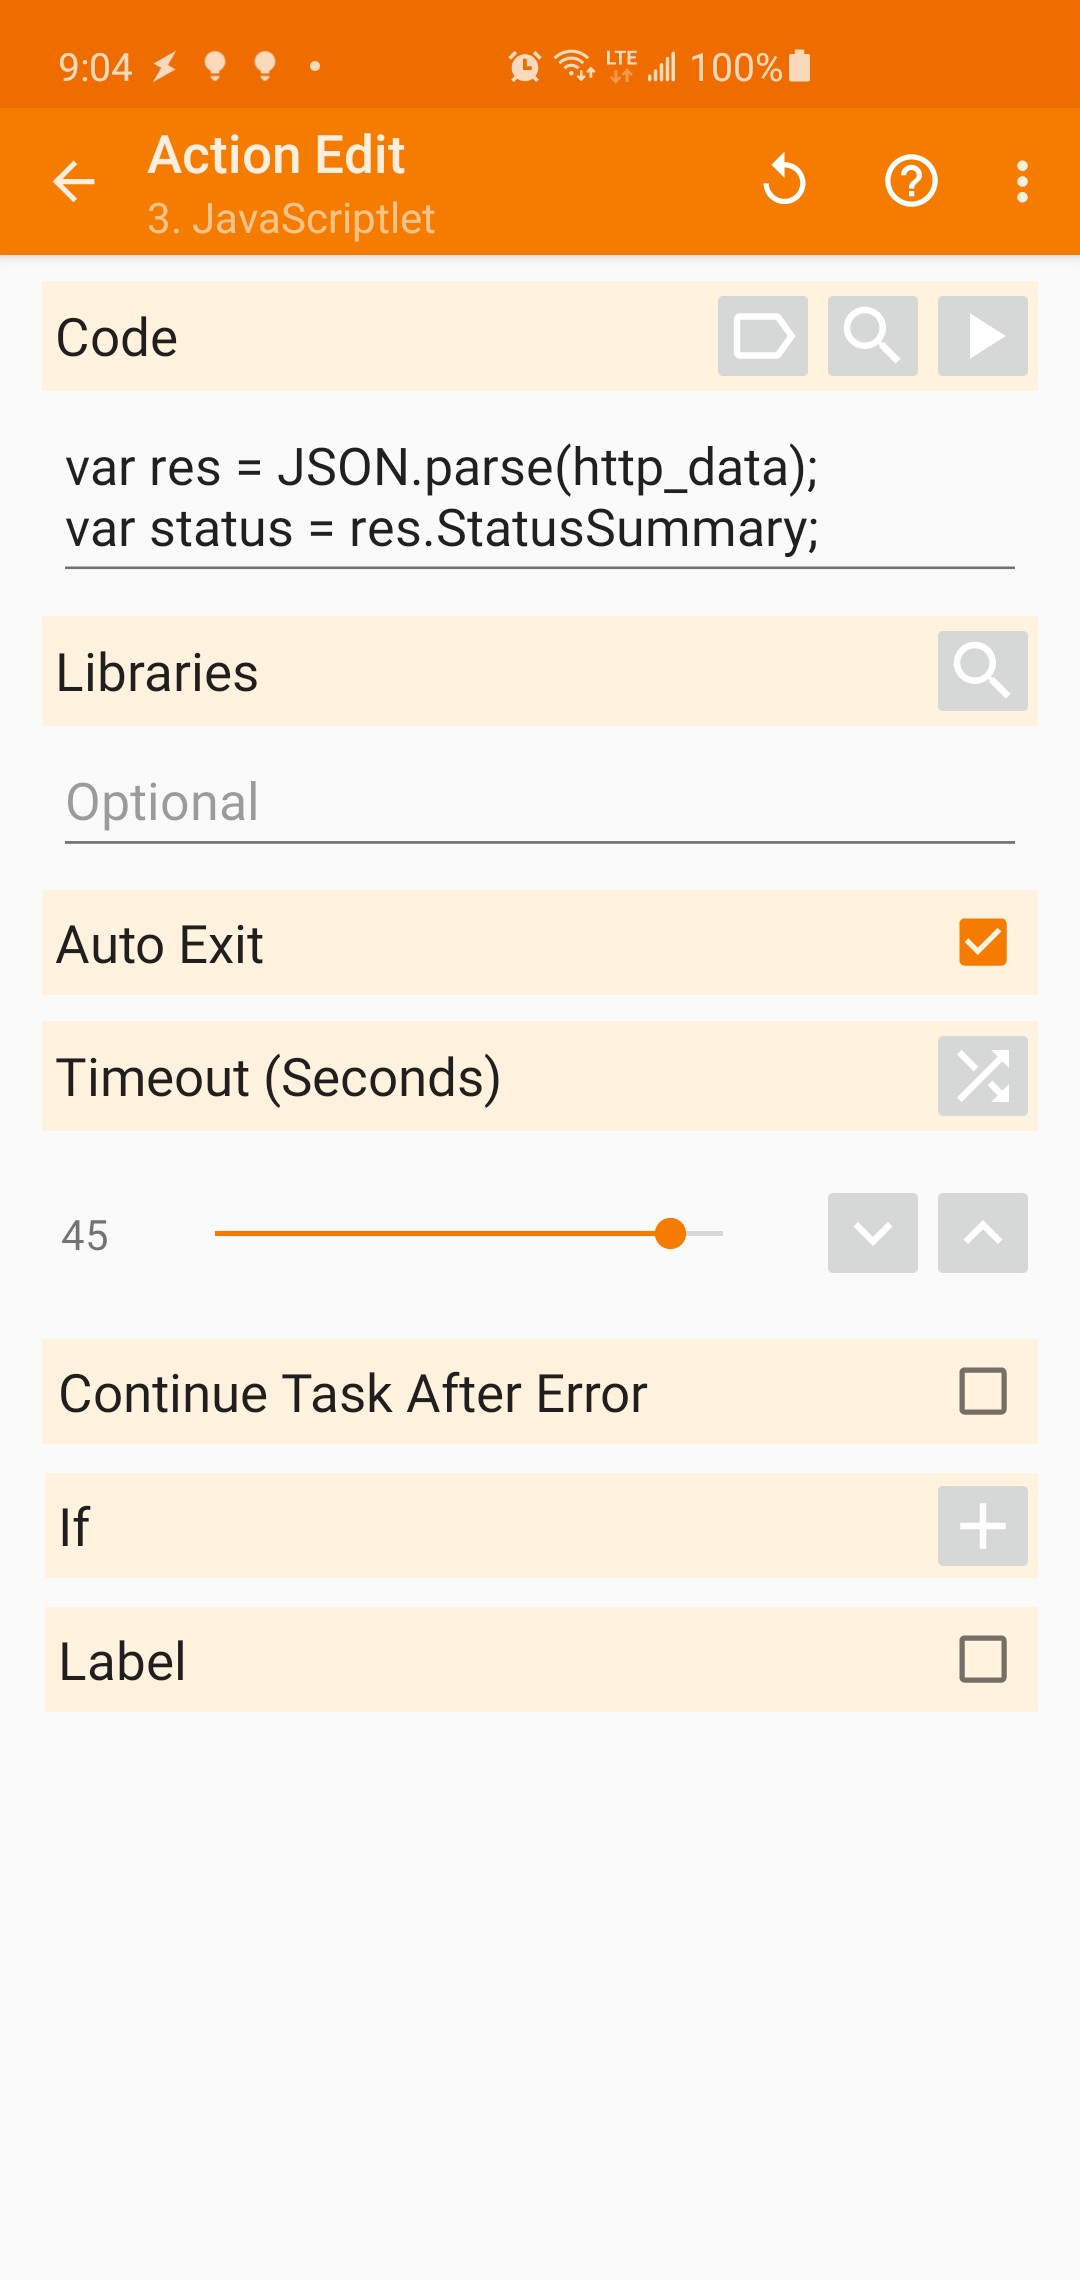Image resolution: width=1080 pixels, height=2280 pixels.
Task: Select the Timeout (Seconds) header
Action: click(278, 1078)
